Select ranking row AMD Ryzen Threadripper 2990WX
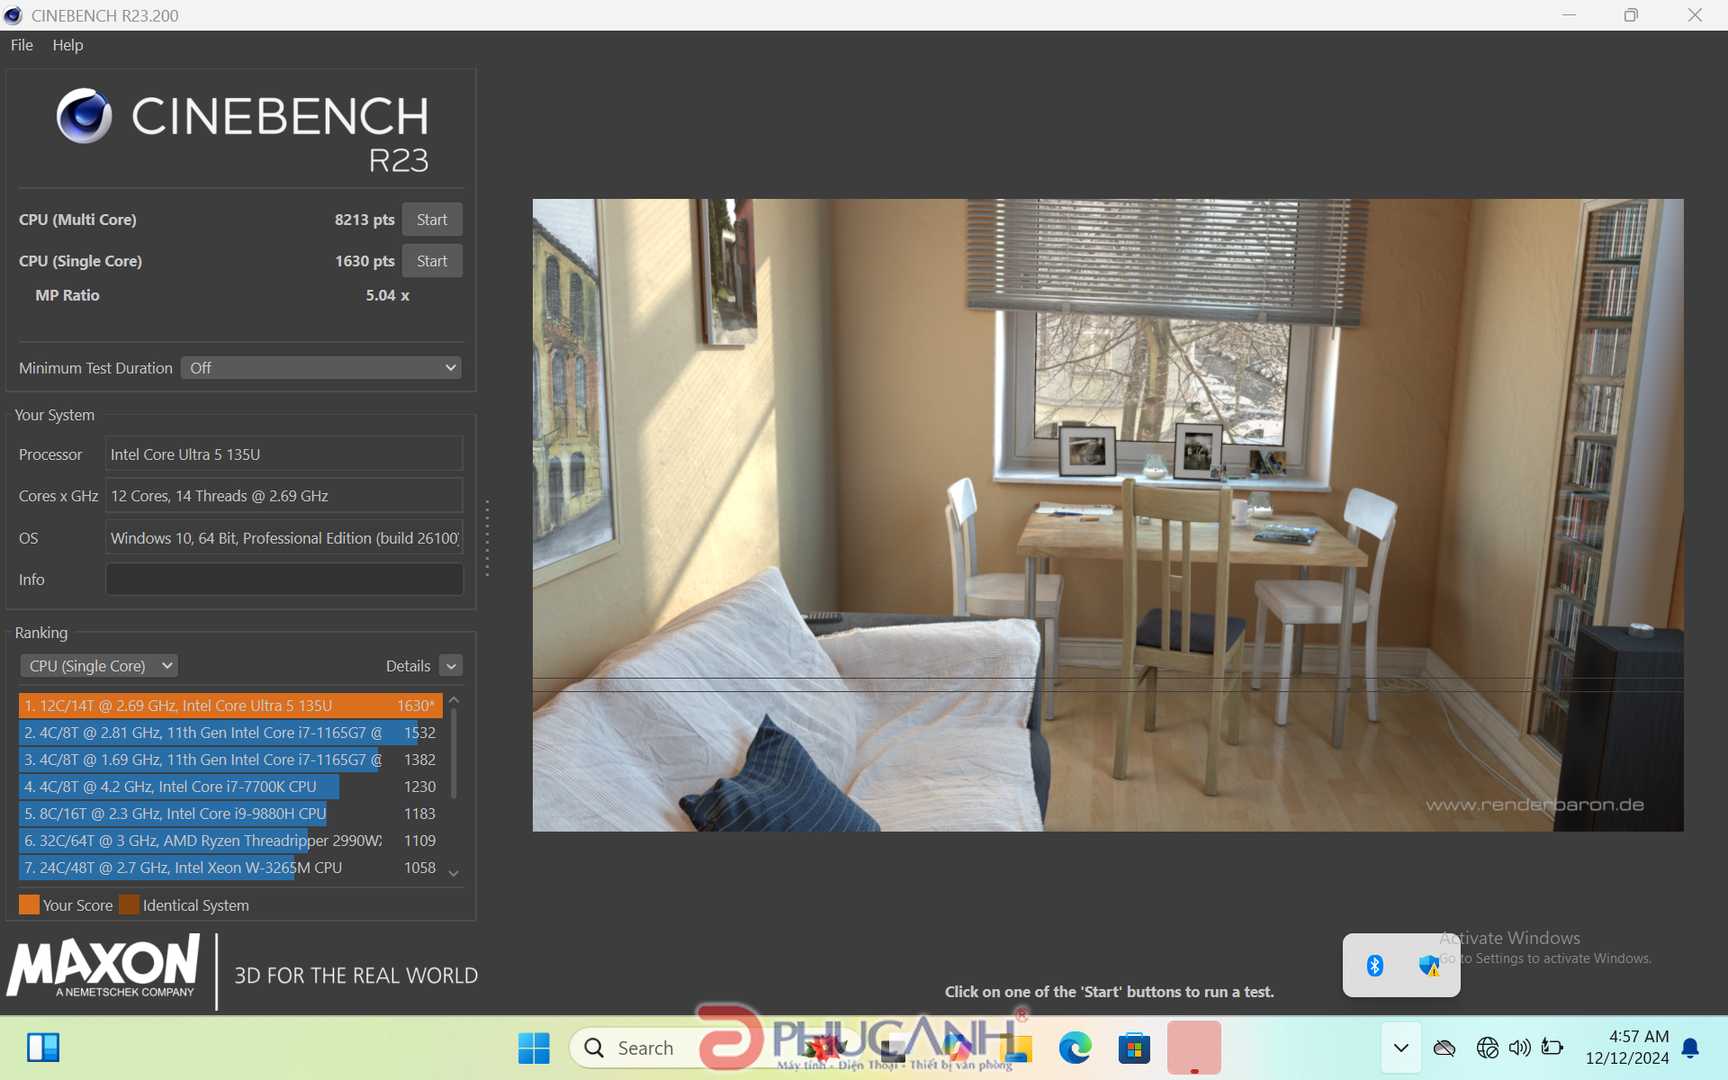 coord(230,840)
